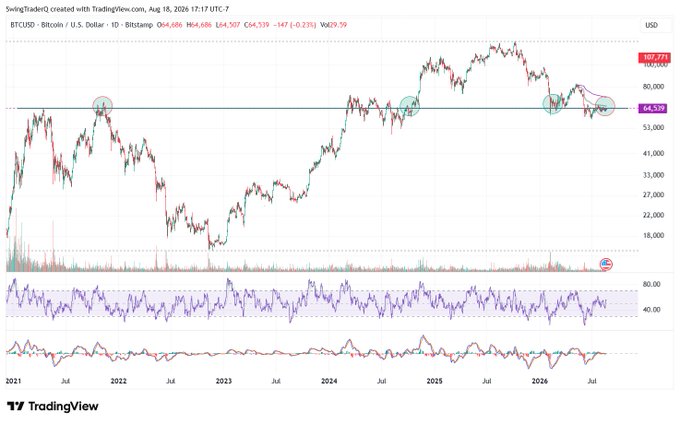Click the Jul label between 2021 and 2022
The height and width of the screenshot is (424, 680).
[x=65, y=381]
